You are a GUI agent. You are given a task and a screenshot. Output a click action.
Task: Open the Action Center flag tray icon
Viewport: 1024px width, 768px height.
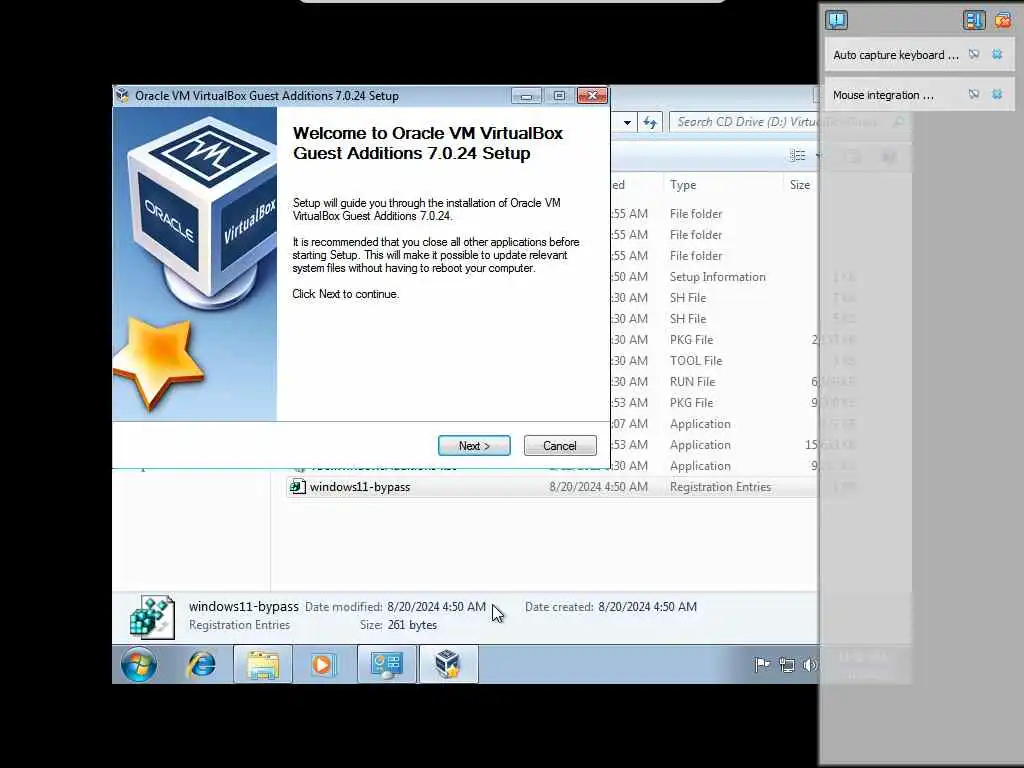761,665
